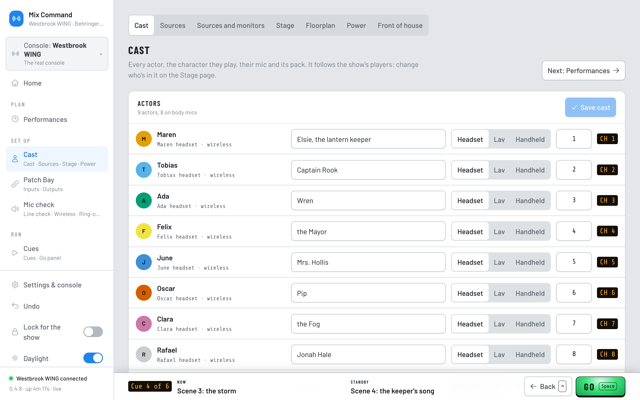
Task: Click Tobias's blue avatar
Action: 144,170
